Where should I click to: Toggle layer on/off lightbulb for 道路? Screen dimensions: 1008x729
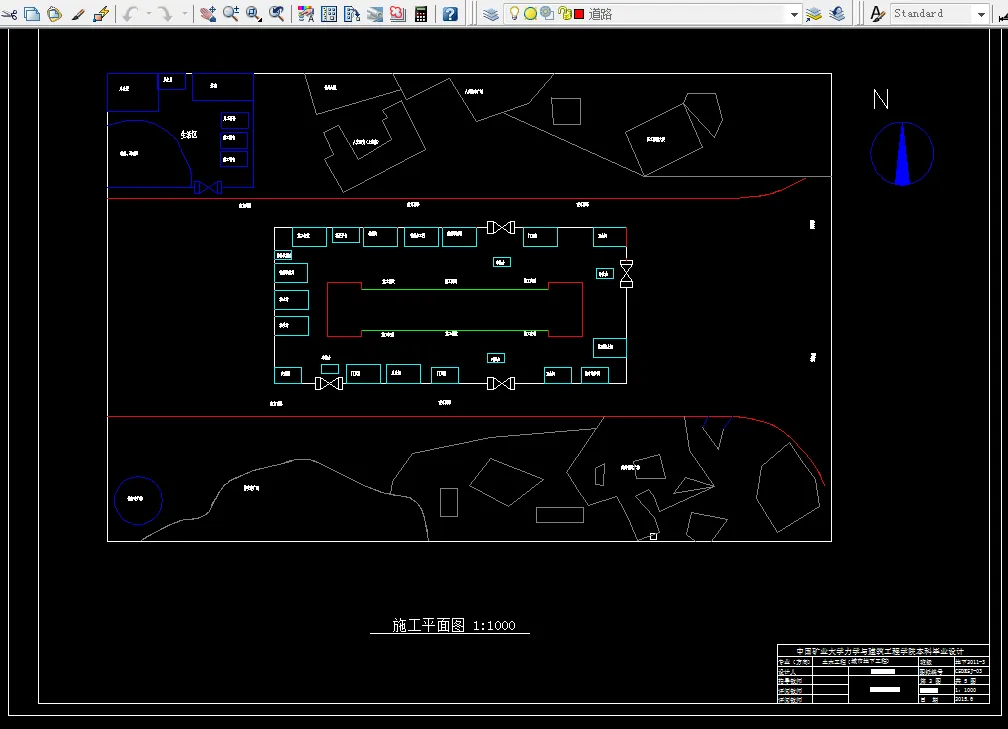point(514,14)
